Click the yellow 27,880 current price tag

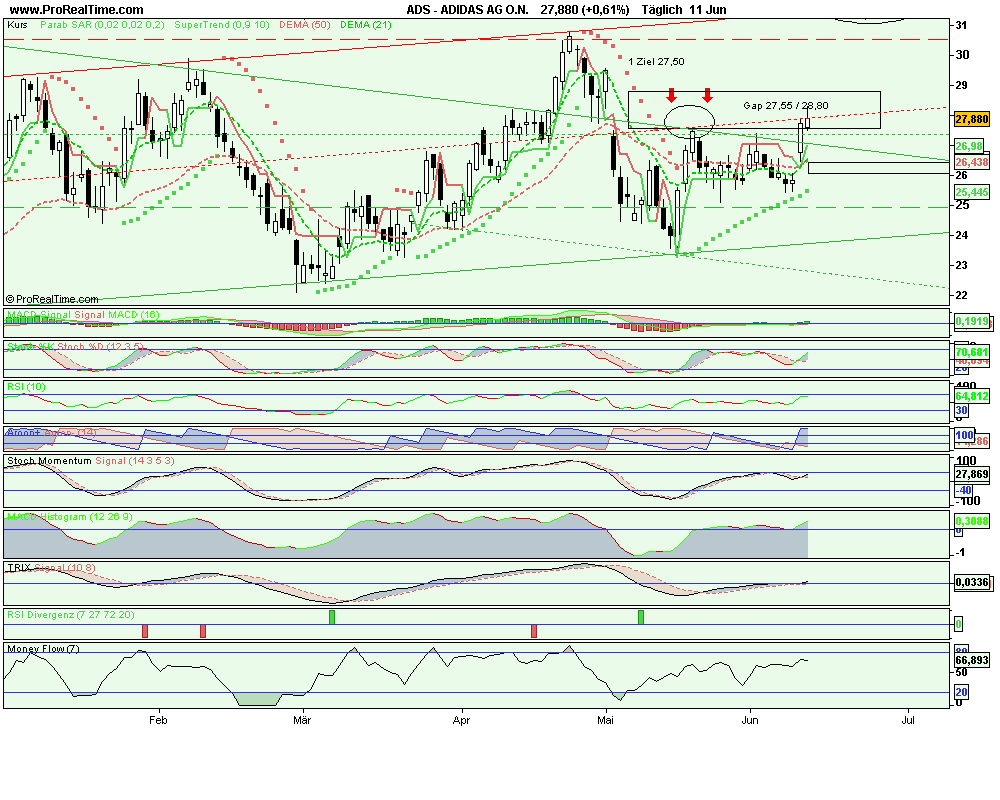[x=972, y=119]
